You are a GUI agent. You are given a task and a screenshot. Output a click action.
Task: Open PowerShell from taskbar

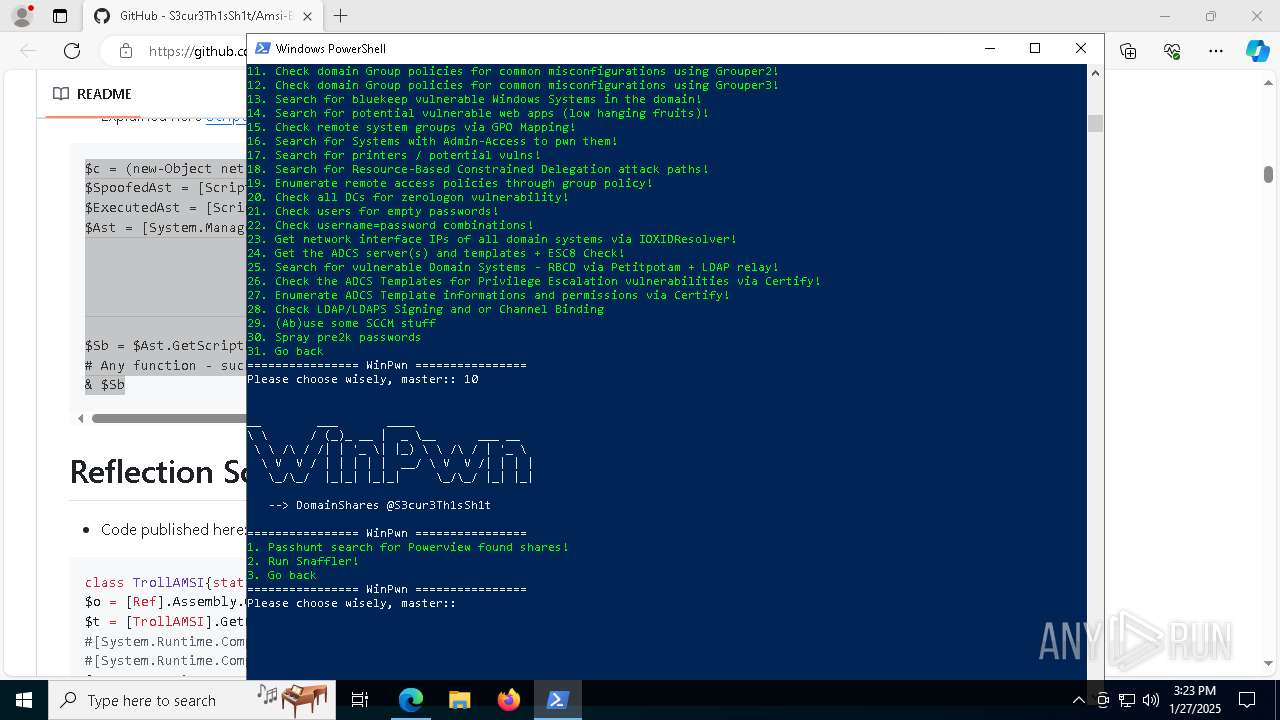(x=557, y=700)
